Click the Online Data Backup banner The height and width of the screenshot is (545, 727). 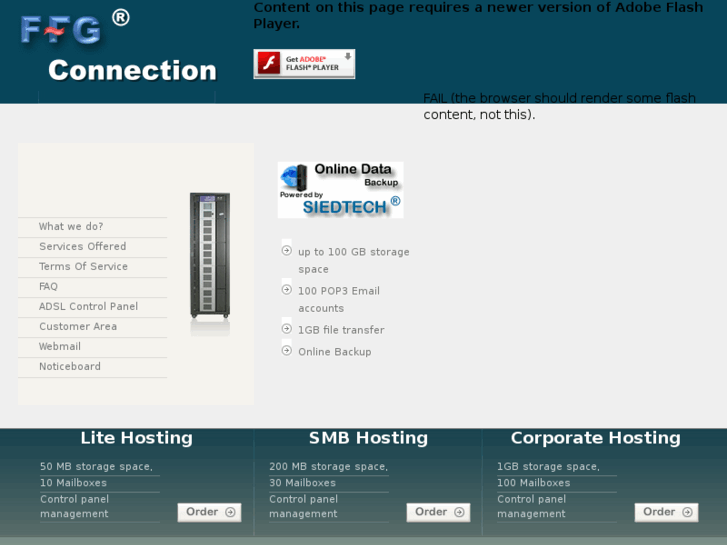click(341, 190)
